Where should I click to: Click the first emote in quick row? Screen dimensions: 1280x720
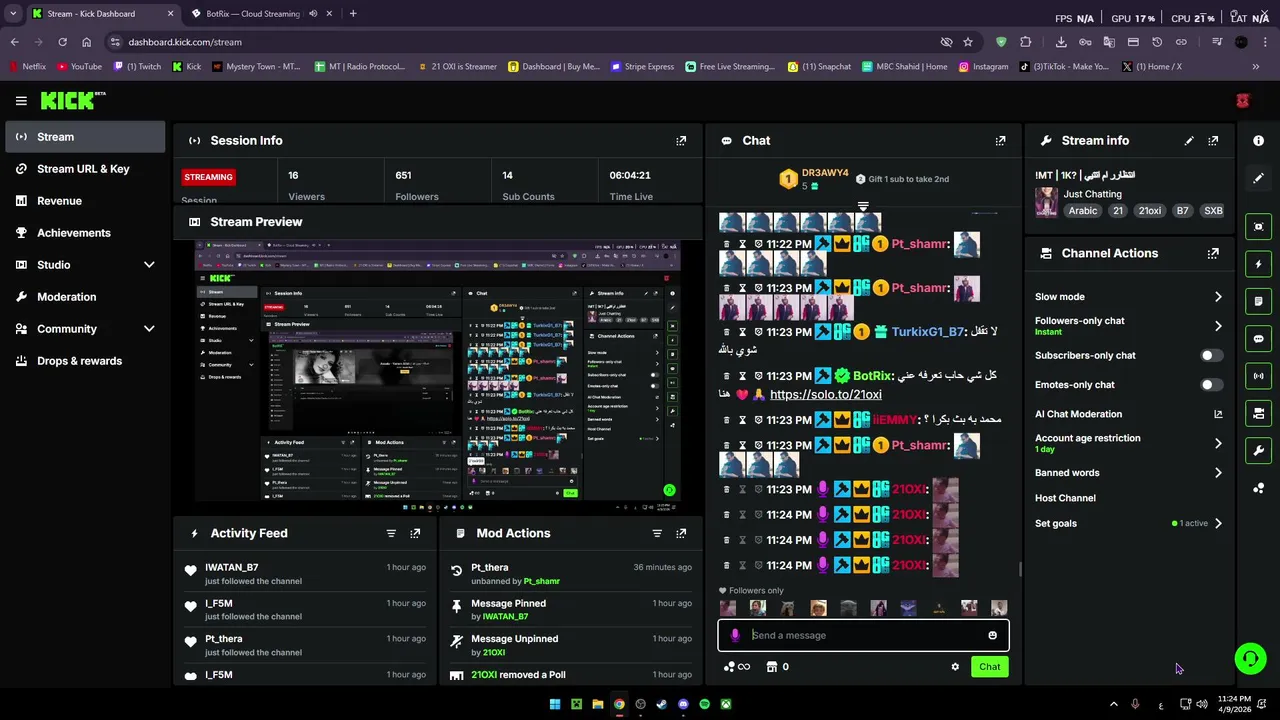click(728, 608)
